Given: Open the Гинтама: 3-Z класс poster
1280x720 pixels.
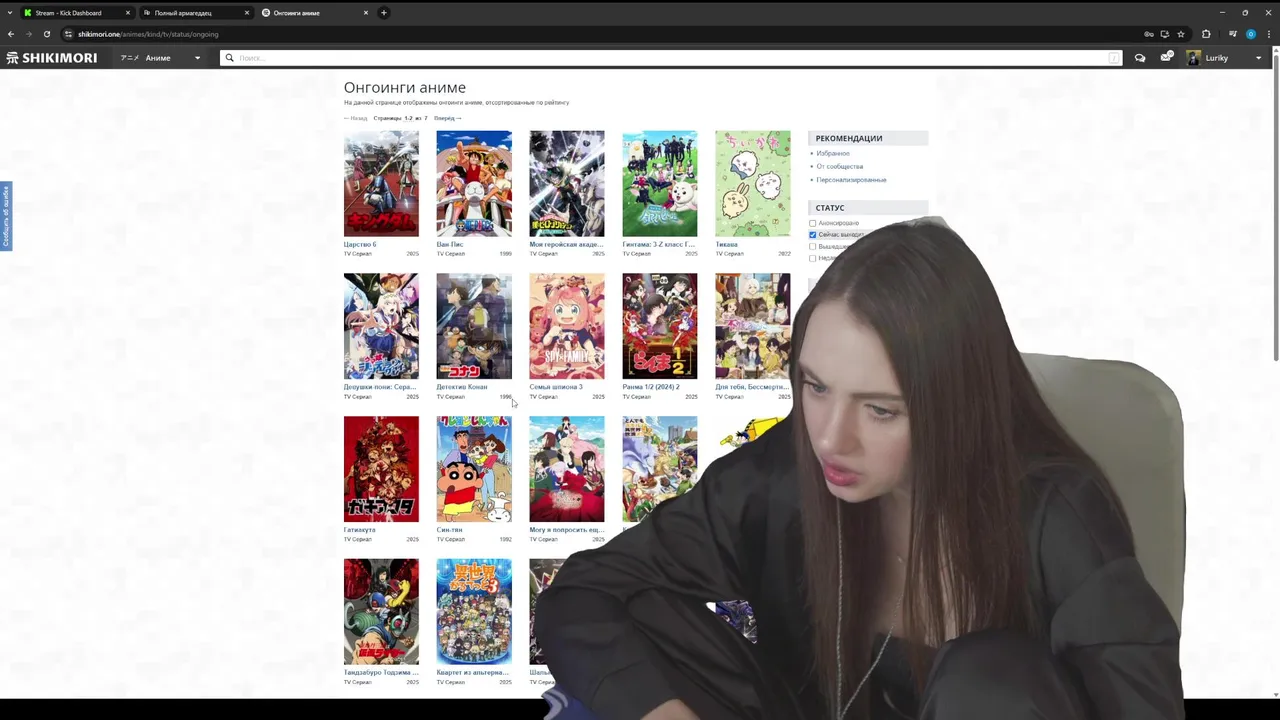Looking at the screenshot, I should tap(660, 183).
